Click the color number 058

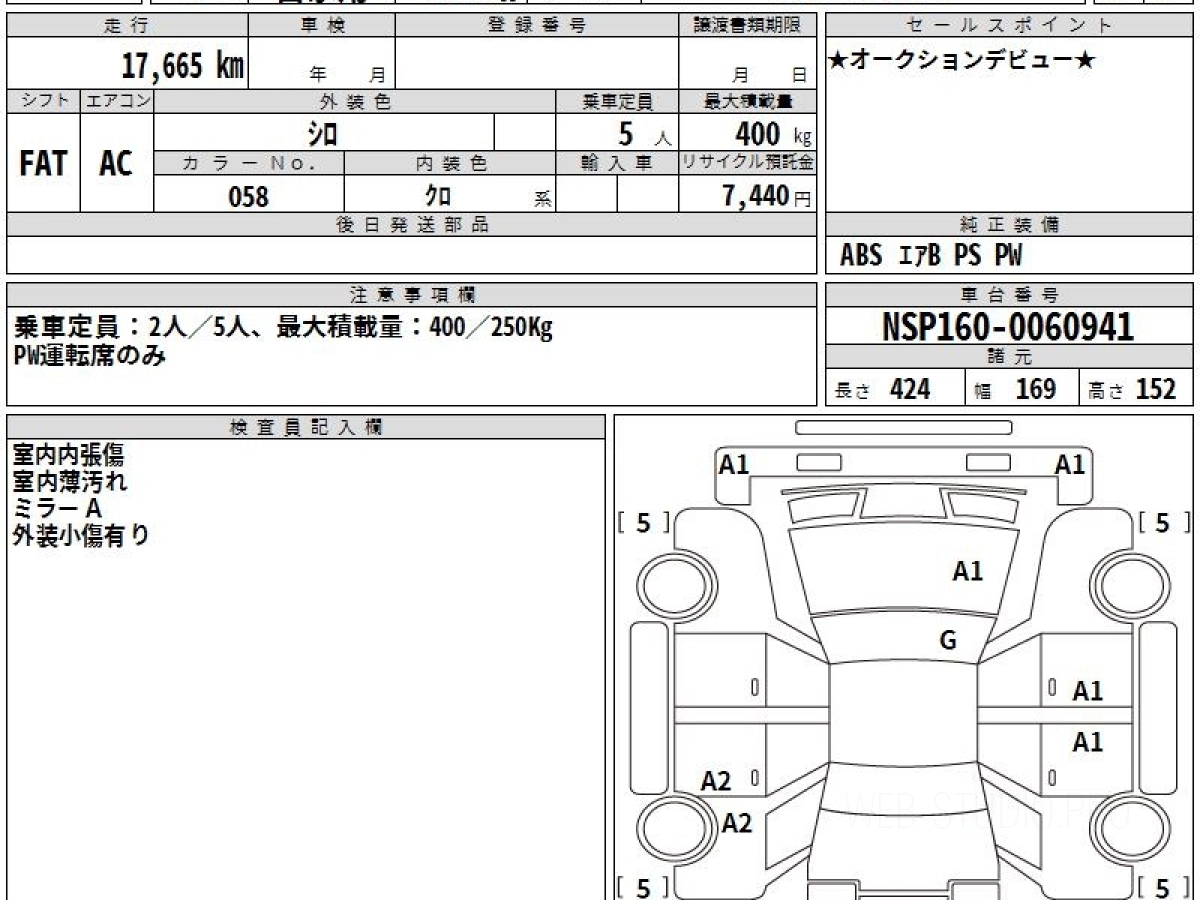[249, 196]
